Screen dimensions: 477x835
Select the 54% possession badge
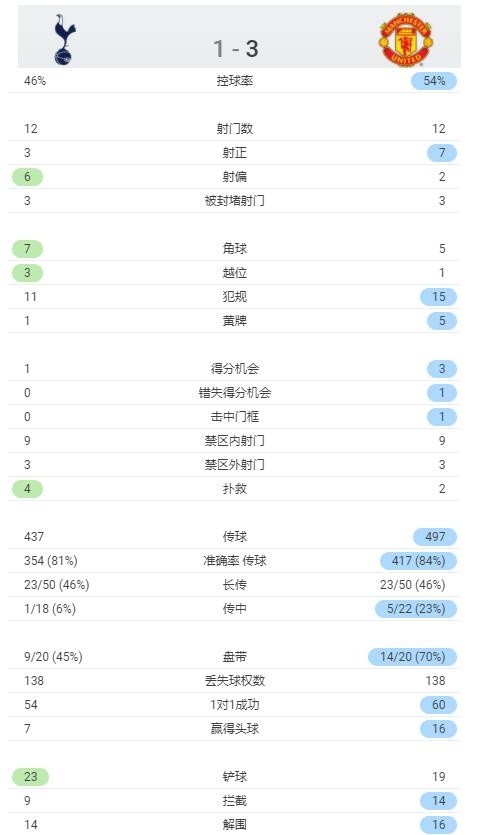(x=434, y=81)
